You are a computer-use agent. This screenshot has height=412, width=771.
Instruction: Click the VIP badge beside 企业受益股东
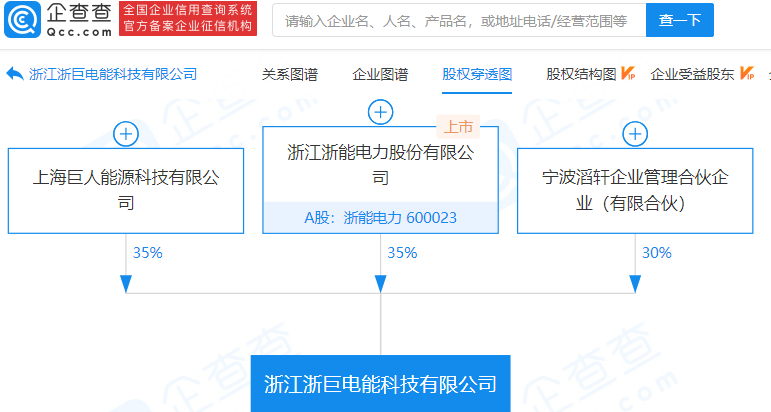[747, 74]
